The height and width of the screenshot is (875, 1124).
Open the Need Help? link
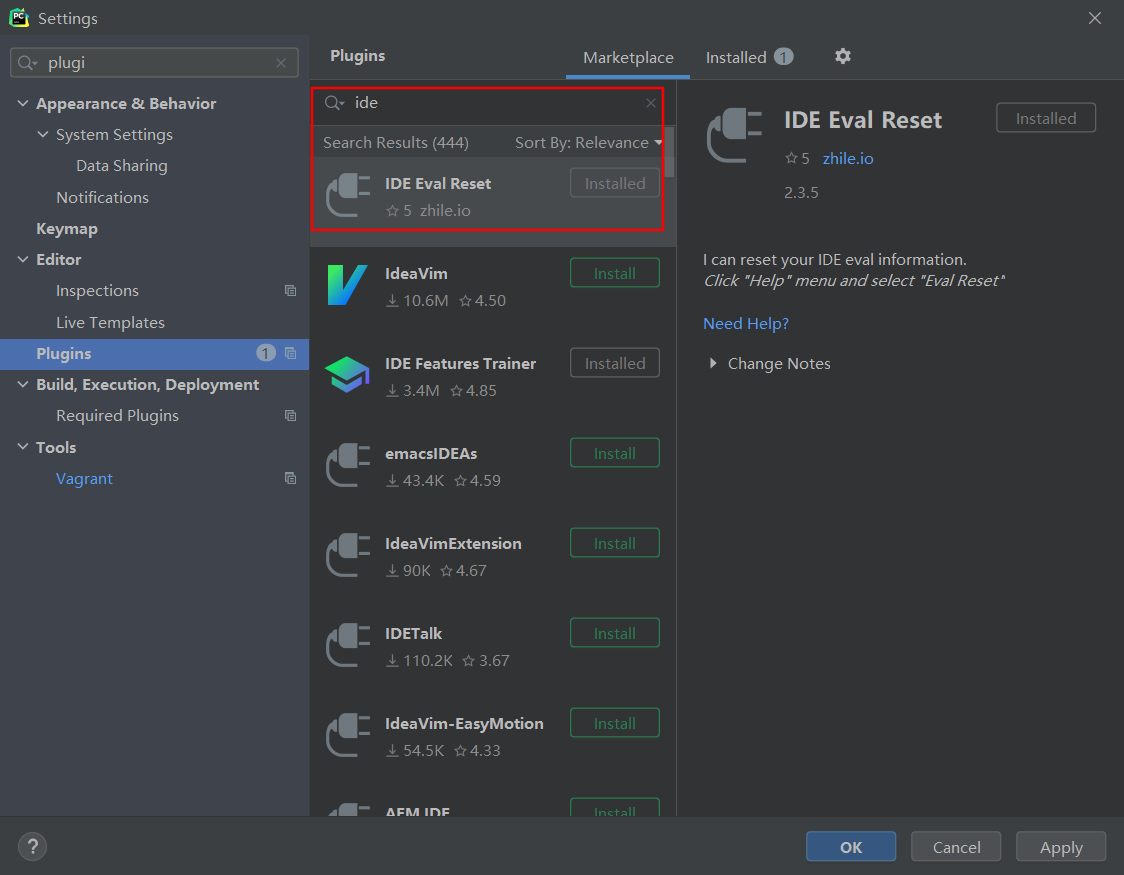click(746, 323)
